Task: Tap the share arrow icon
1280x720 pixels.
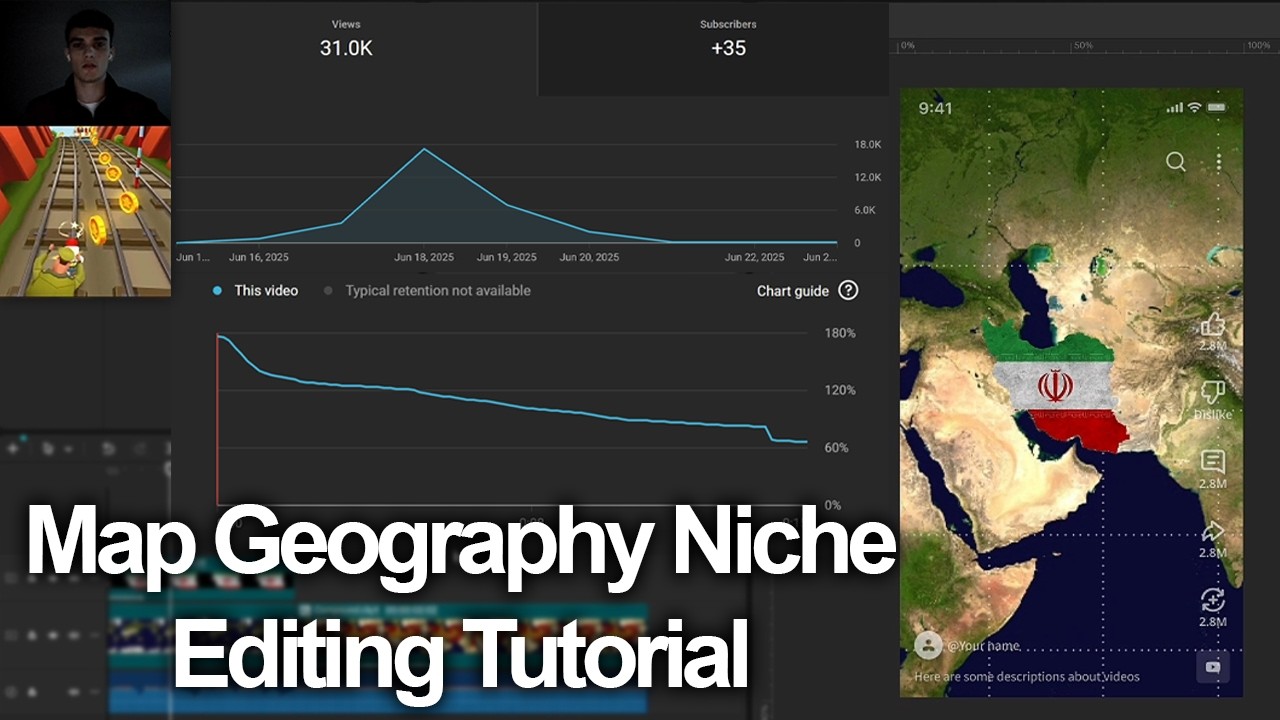Action: tap(1213, 530)
